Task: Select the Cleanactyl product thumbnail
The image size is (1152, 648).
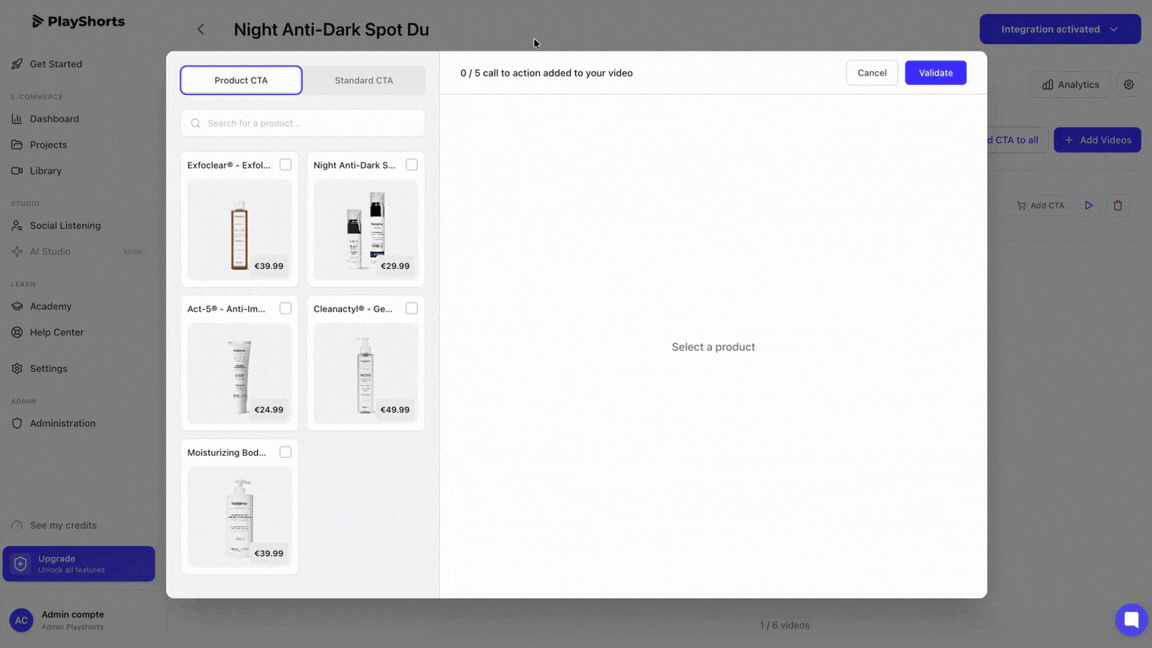Action: [x=366, y=373]
